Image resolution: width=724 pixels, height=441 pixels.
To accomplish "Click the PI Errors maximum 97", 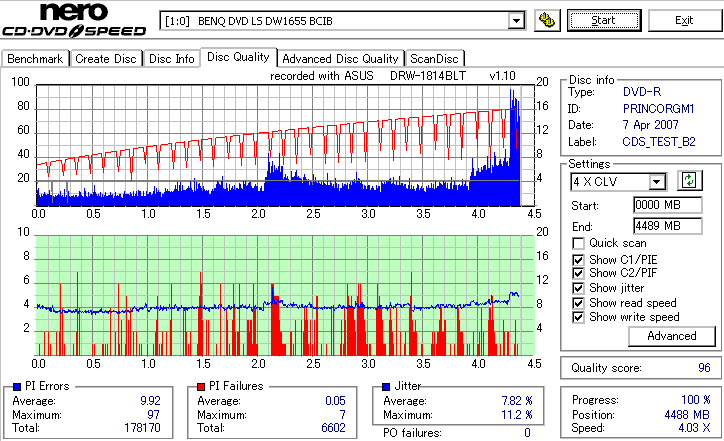I will click(x=153, y=415).
